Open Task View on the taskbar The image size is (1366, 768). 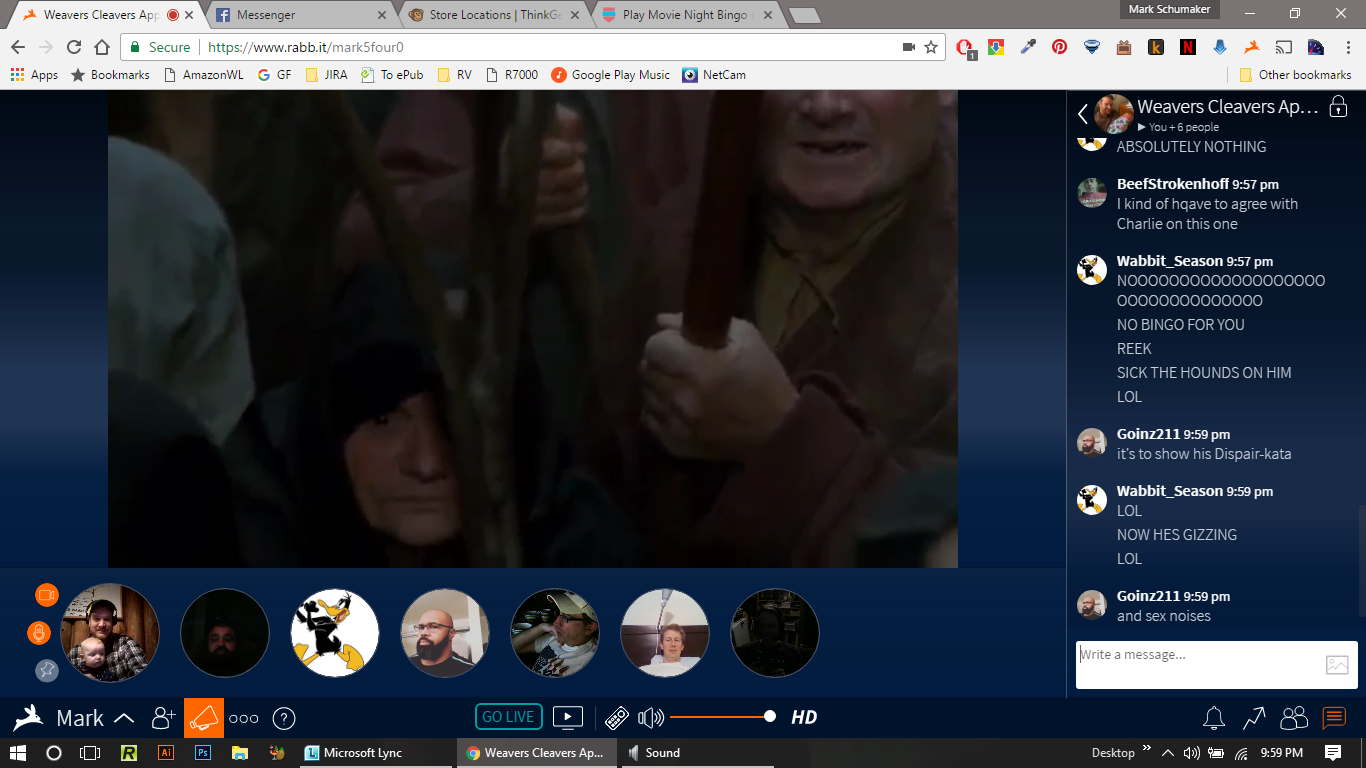coord(90,753)
